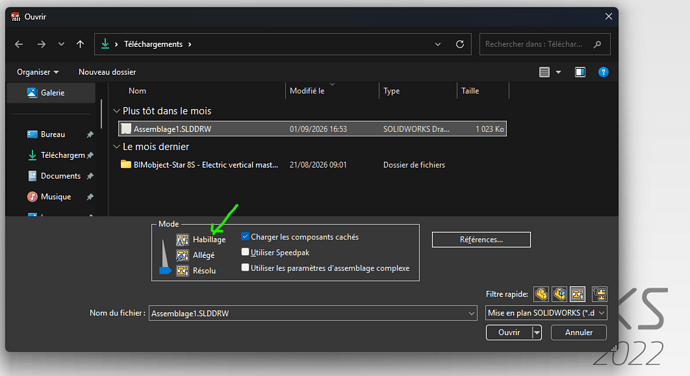Filter by assemblies in Filtre rapide
Image resolution: width=690 pixels, height=376 pixels.
click(559, 294)
